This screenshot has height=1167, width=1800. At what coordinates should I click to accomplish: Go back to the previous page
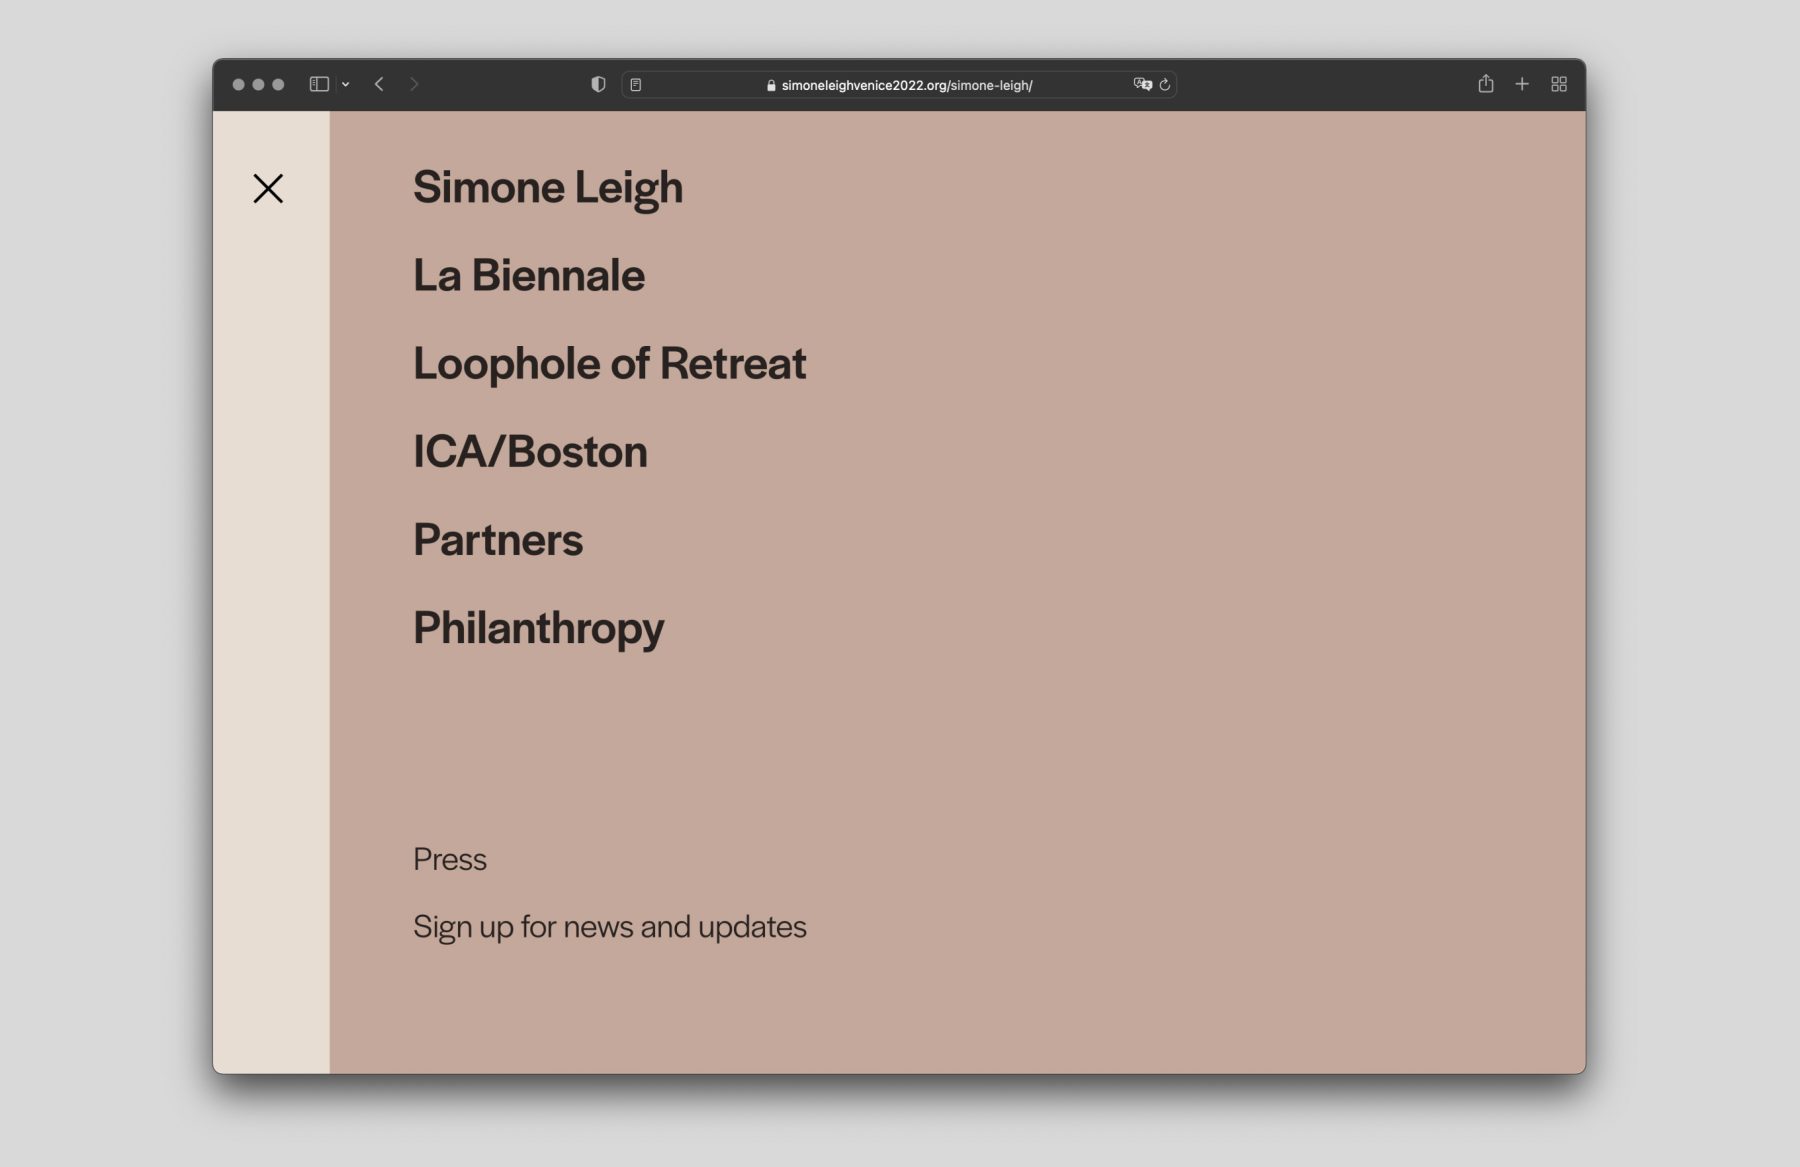coord(379,85)
